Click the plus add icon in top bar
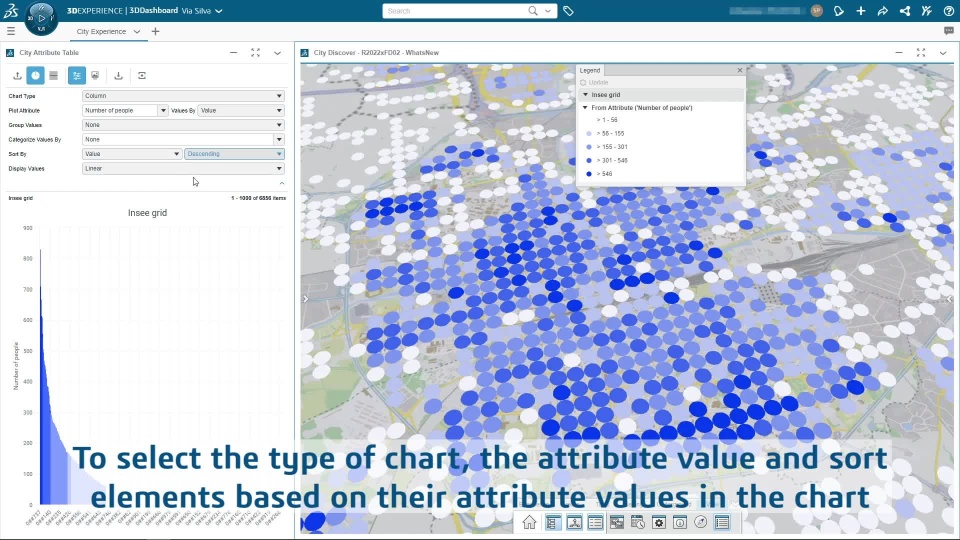Screen dimensions: 960x540 (861, 11)
